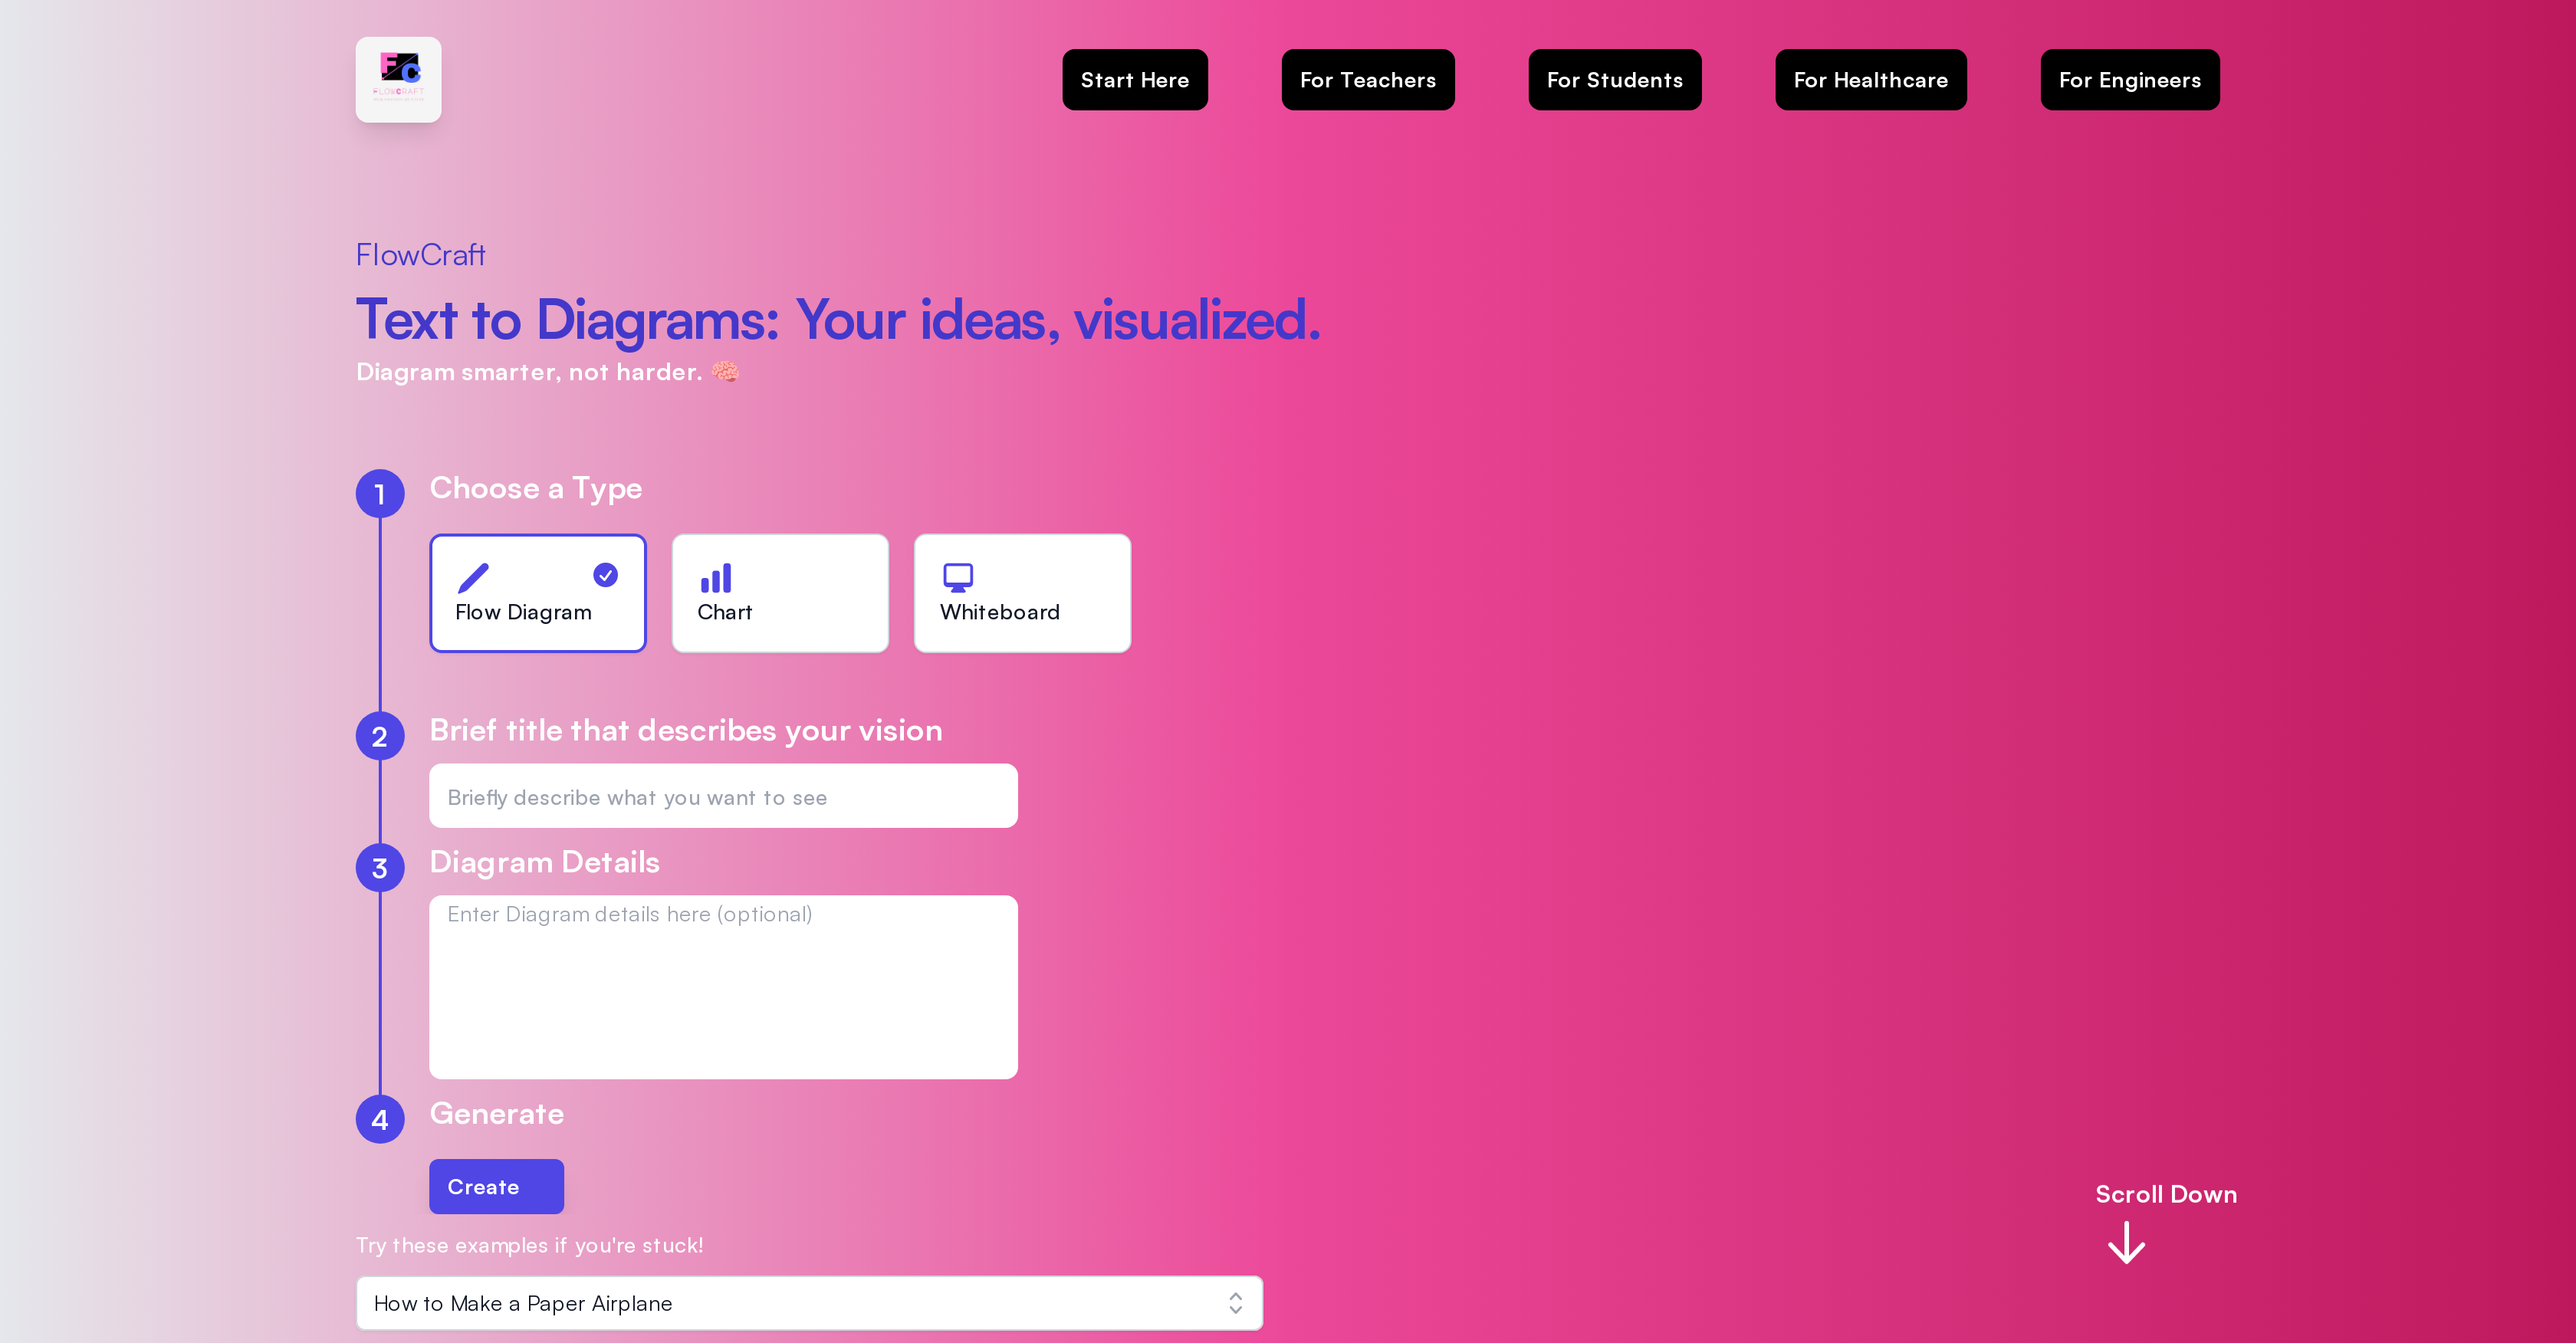This screenshot has height=1343, width=2576.
Task: Click the Chart bar-graph icon
Action: pos(716,578)
